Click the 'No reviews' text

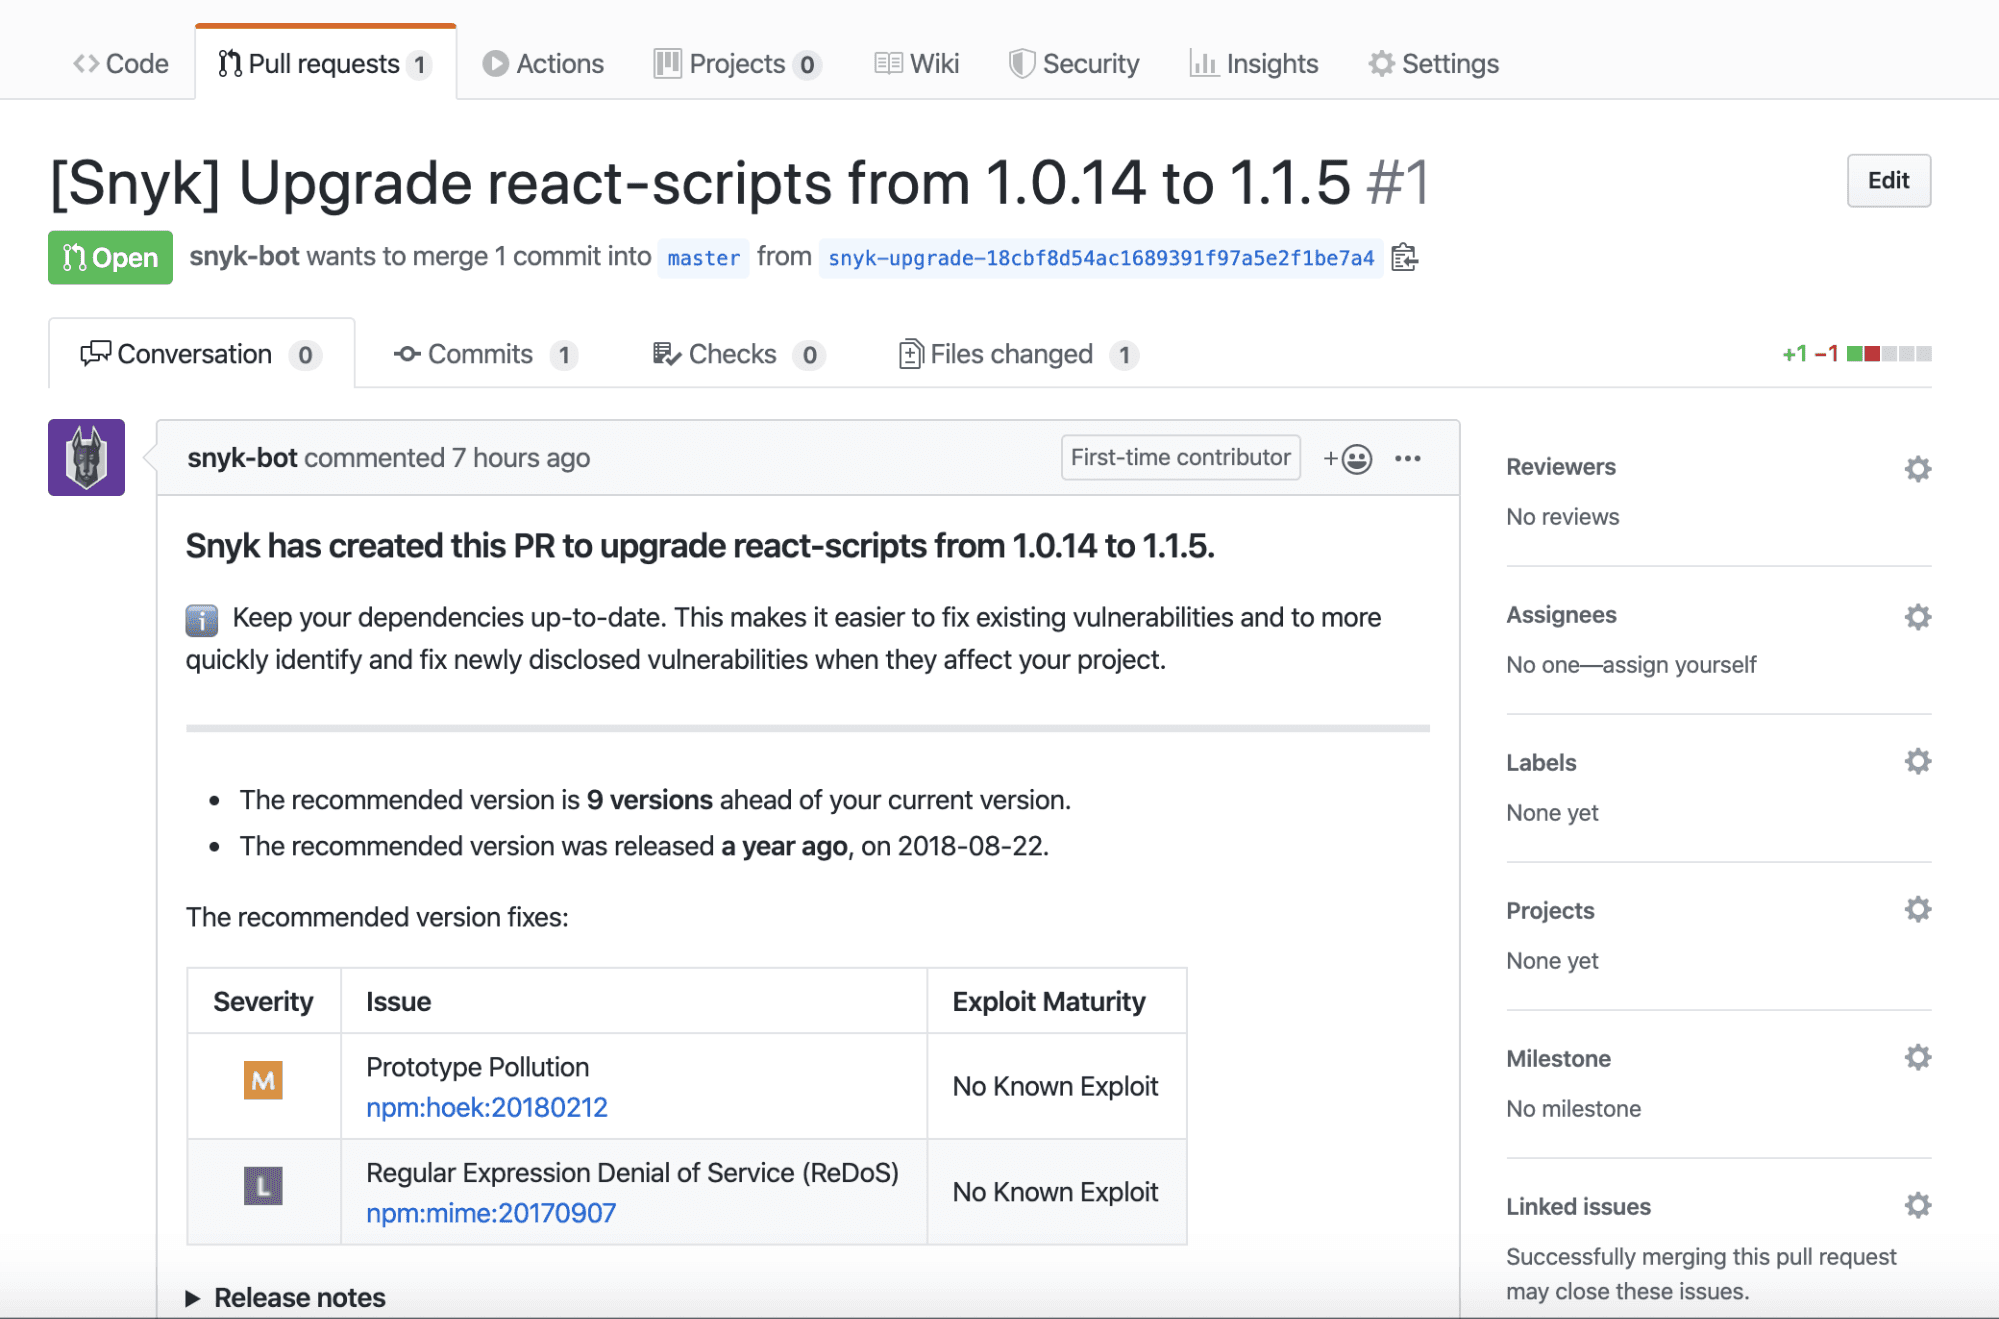tap(1562, 517)
